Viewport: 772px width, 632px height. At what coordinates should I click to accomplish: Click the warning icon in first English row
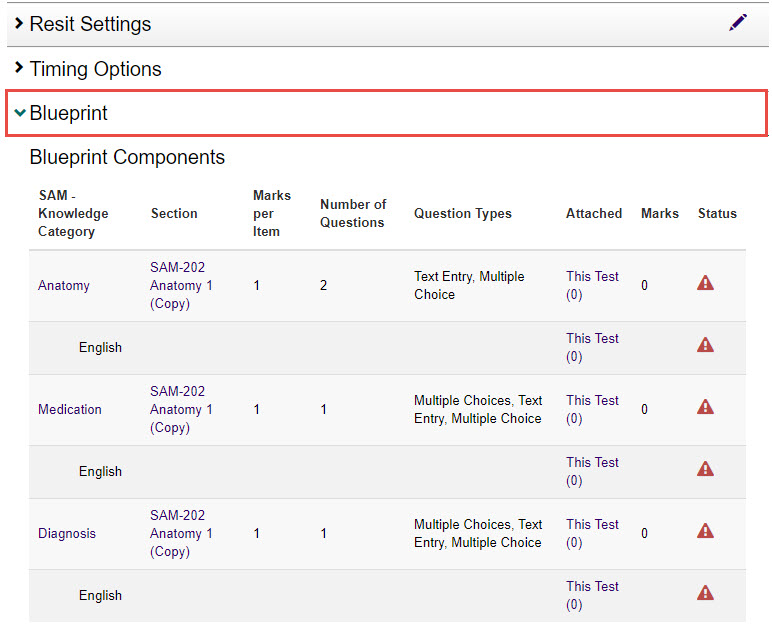(x=705, y=345)
